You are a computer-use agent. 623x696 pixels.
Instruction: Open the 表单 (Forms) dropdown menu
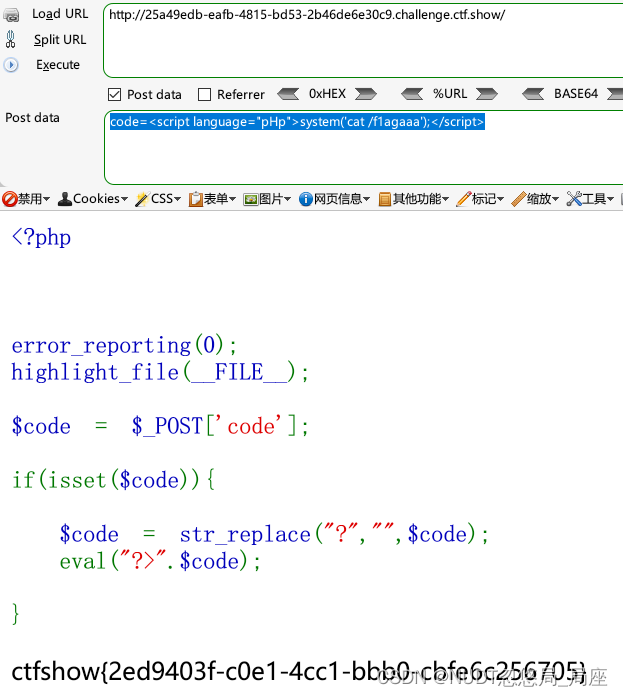(212, 198)
